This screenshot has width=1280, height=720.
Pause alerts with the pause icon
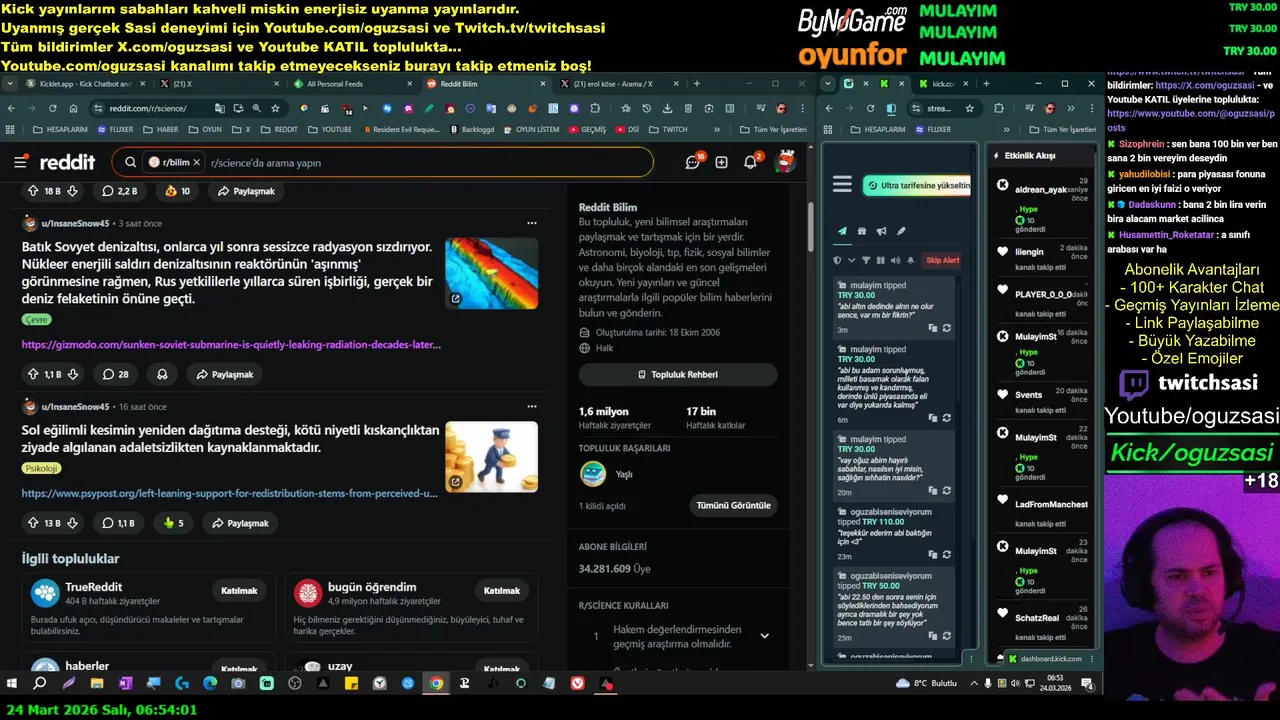[881, 260]
